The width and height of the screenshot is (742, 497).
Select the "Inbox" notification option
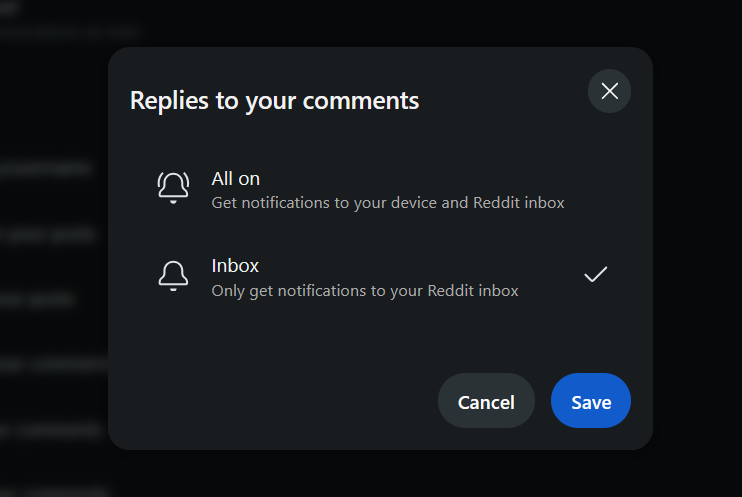click(x=380, y=277)
